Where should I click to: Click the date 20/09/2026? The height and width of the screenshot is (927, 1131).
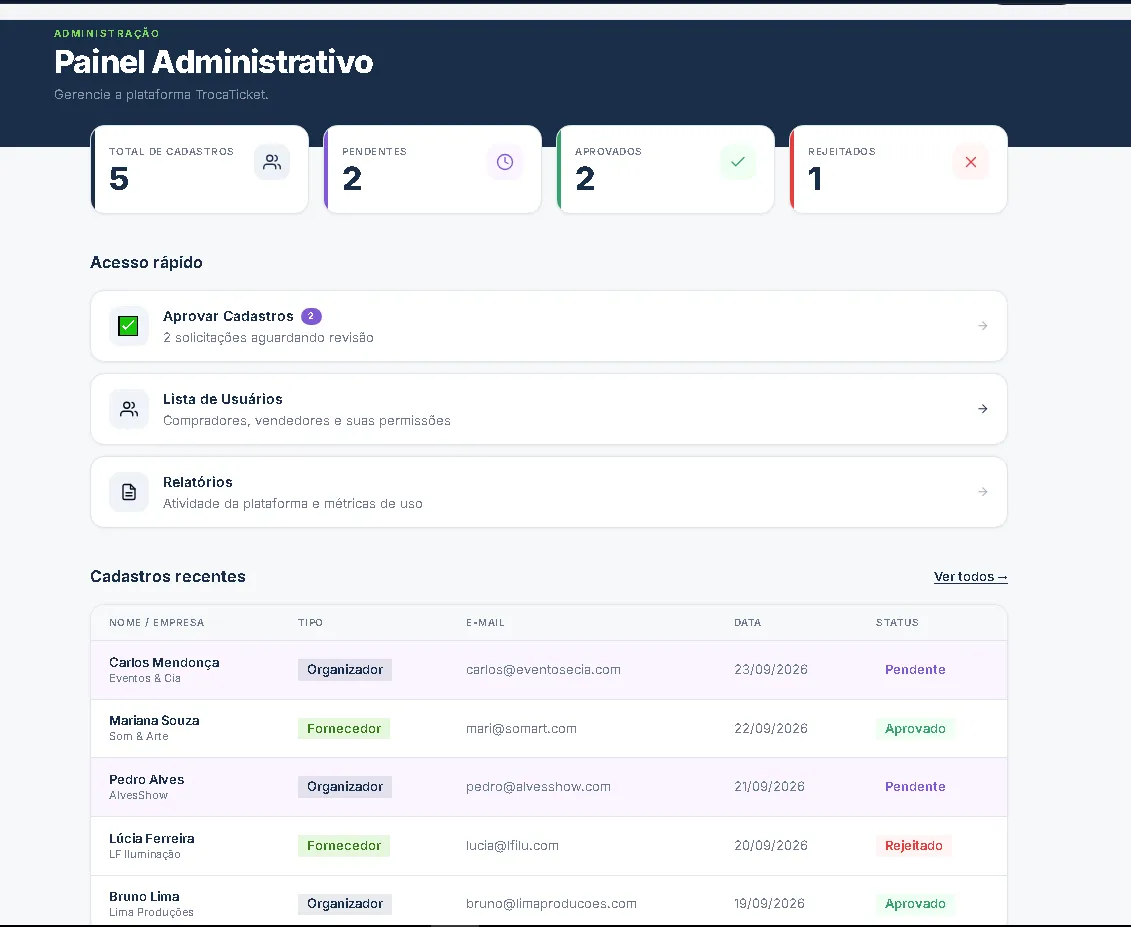click(770, 845)
